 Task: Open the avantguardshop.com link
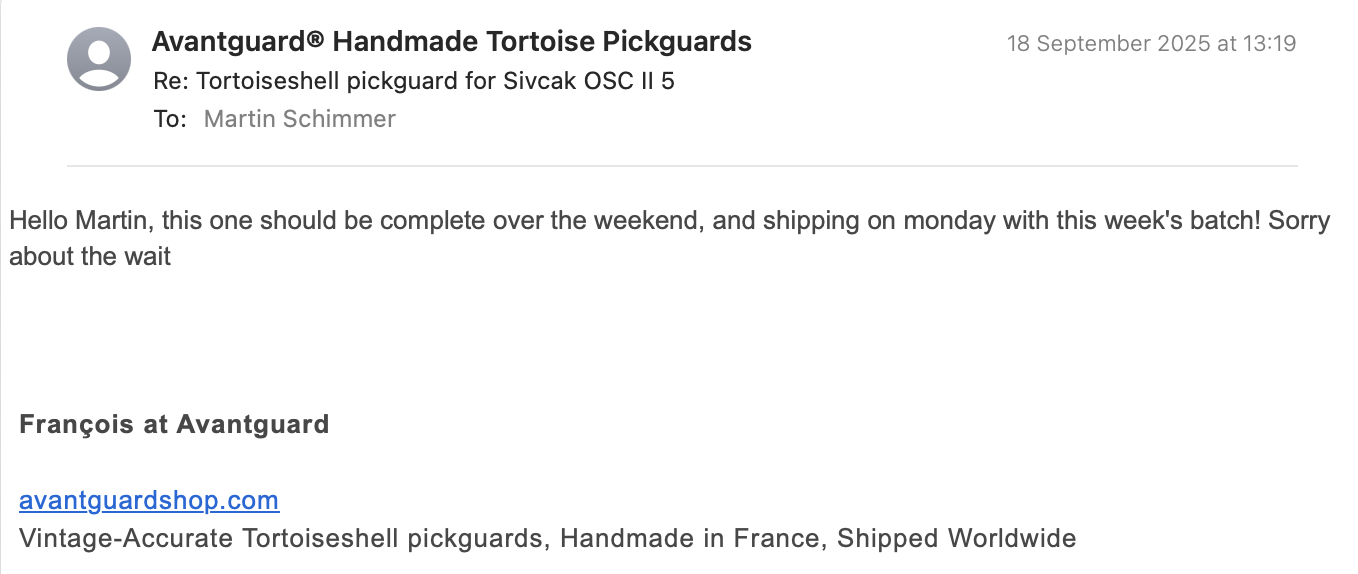[x=149, y=500]
